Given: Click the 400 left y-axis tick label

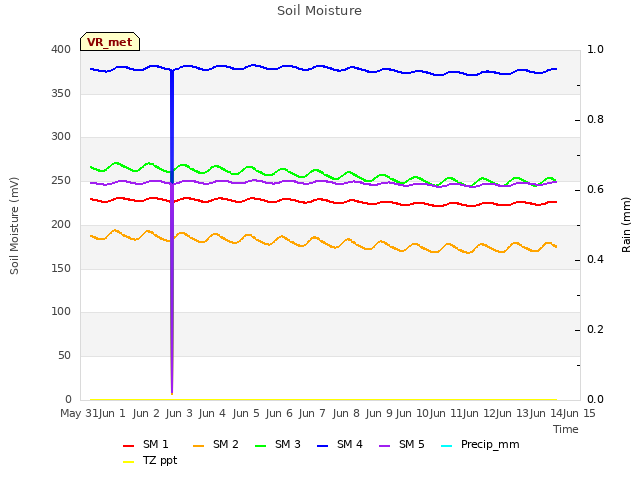Looking at the screenshot, I should tap(61, 49).
